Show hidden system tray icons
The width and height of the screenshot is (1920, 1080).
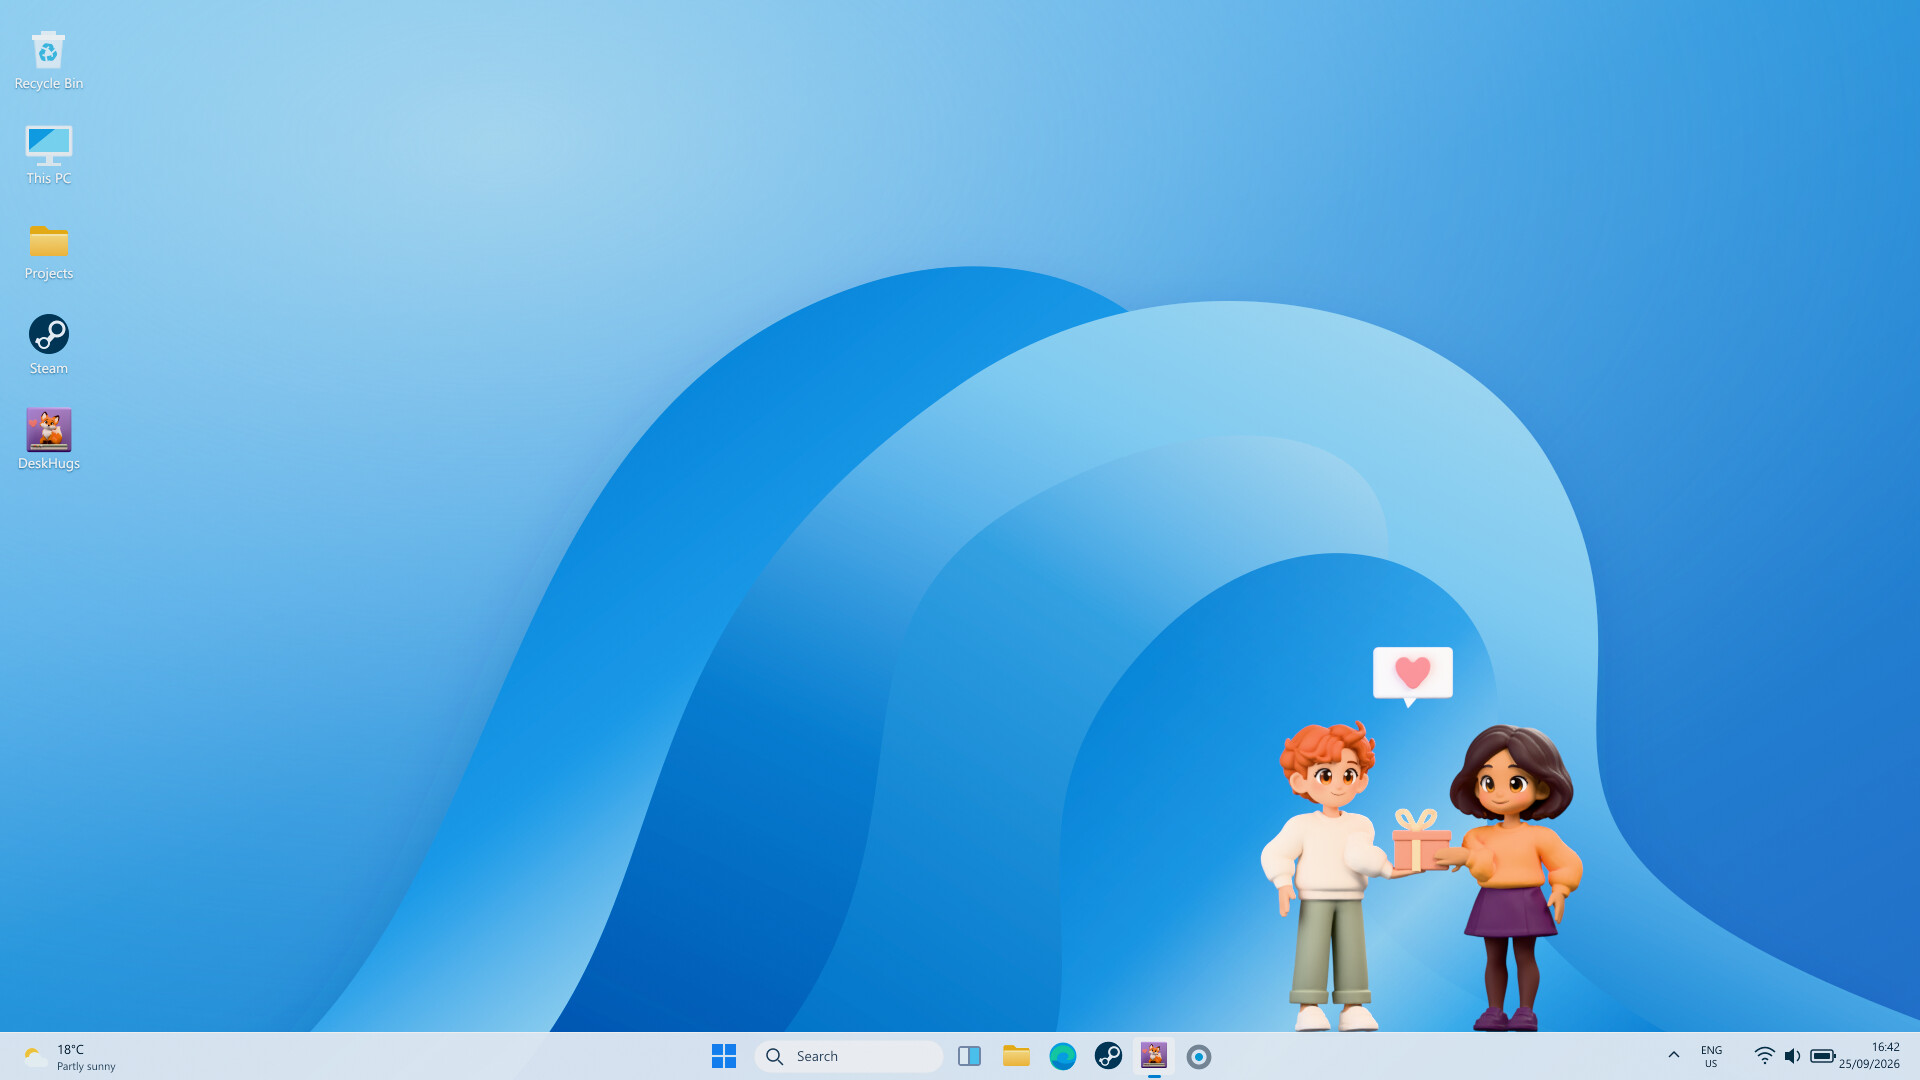click(x=1673, y=1055)
